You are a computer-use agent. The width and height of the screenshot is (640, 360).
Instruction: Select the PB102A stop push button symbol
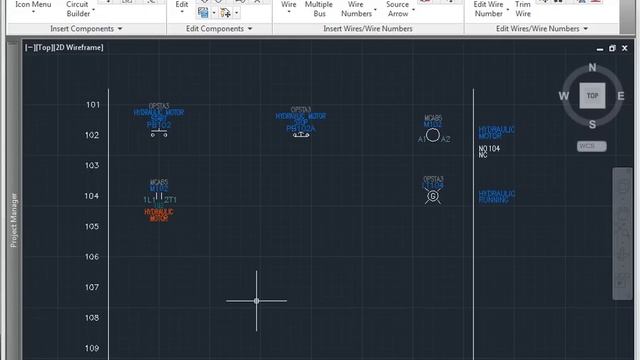pyautogui.click(x=301, y=135)
